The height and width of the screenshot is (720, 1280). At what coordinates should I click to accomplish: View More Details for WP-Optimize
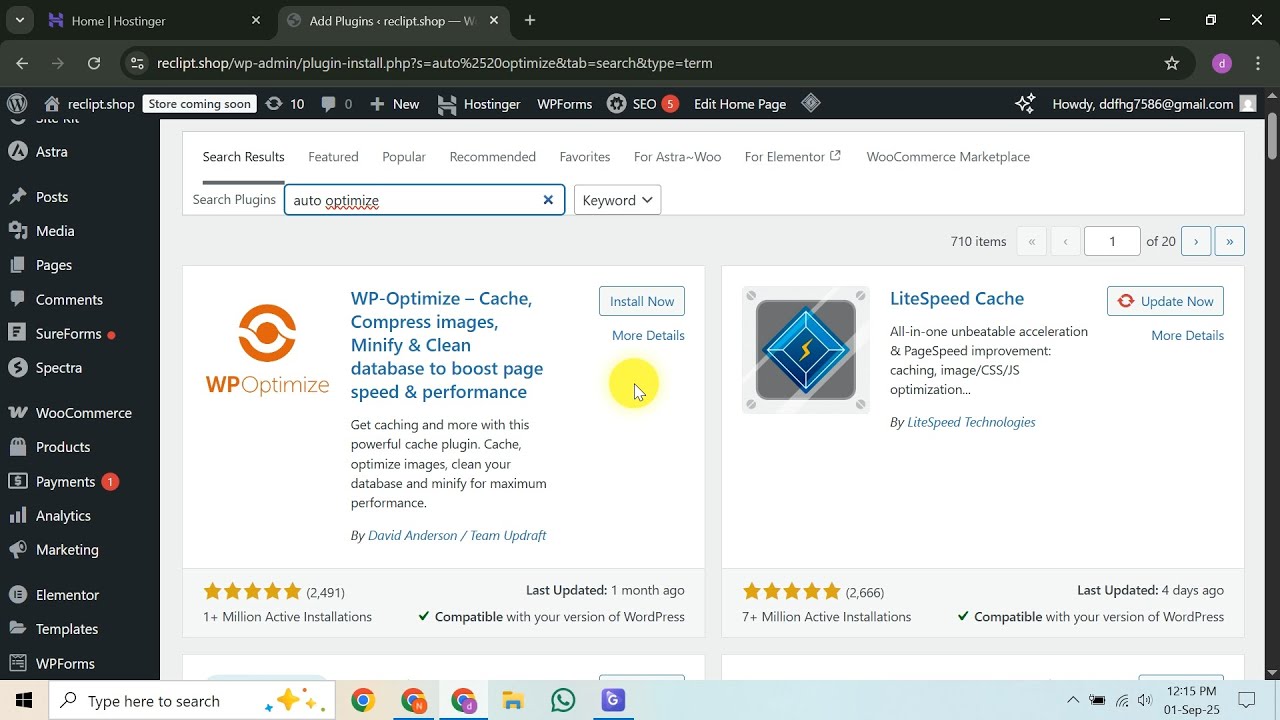[648, 335]
